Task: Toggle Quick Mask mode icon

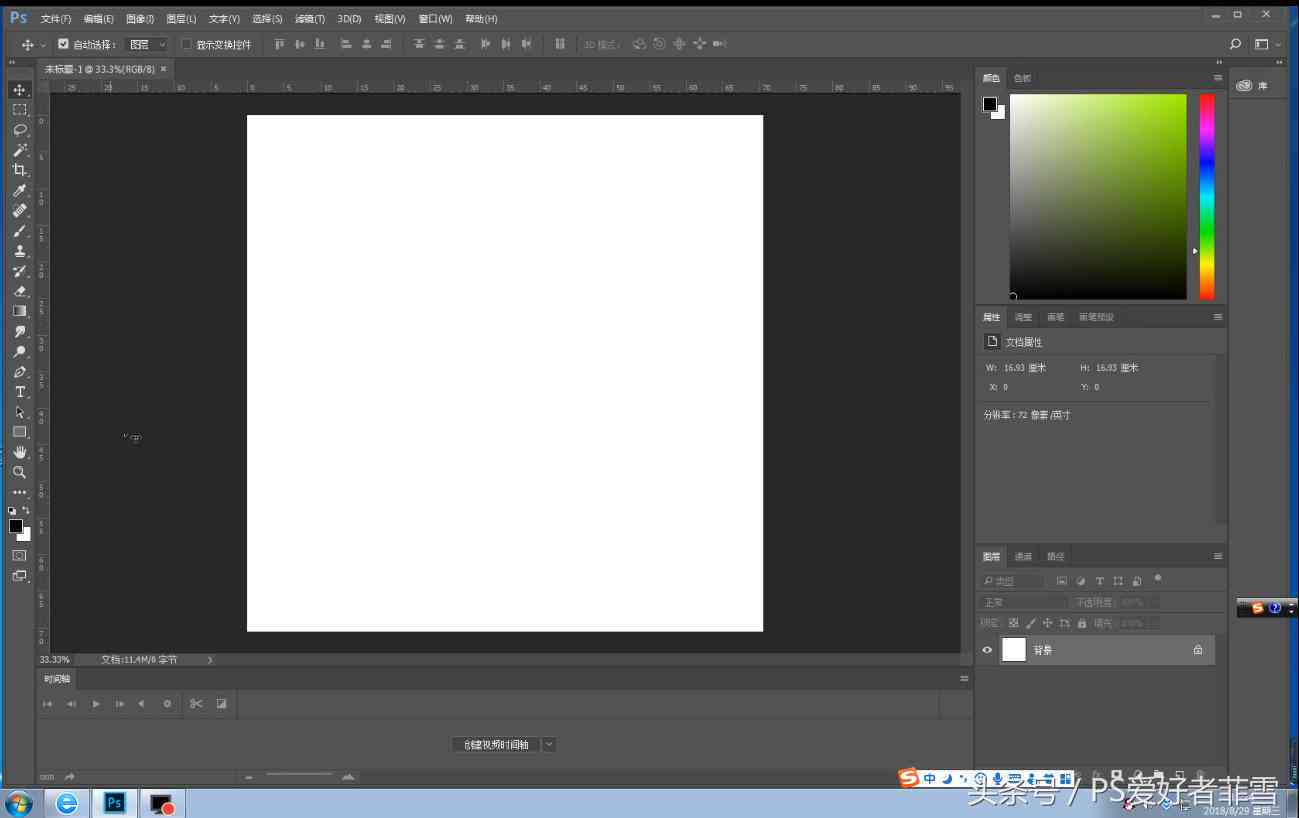Action: click(x=19, y=555)
